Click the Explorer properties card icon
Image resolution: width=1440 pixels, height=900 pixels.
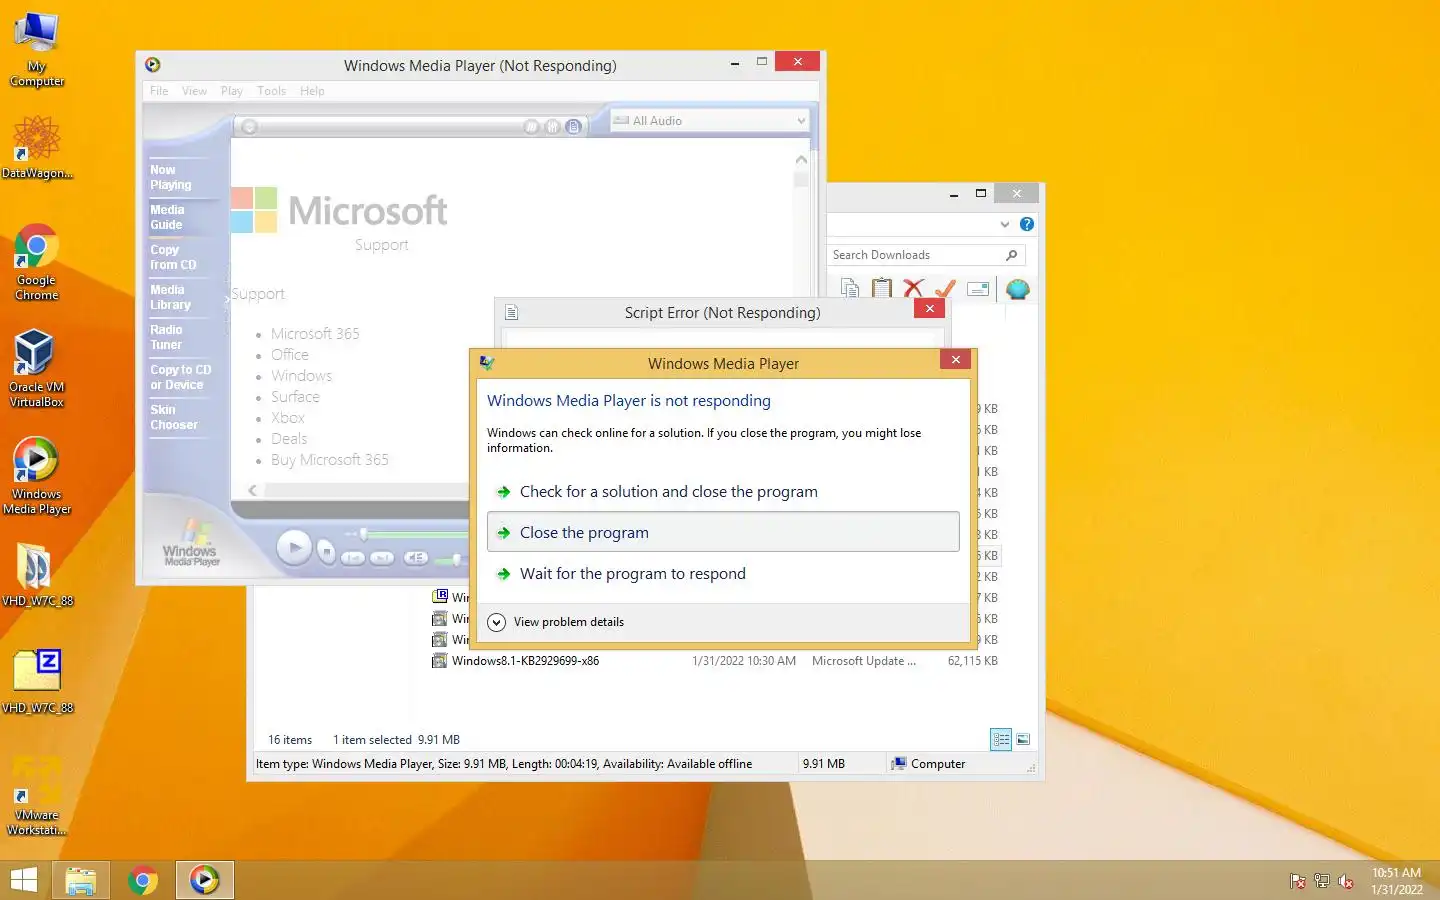click(x=978, y=289)
